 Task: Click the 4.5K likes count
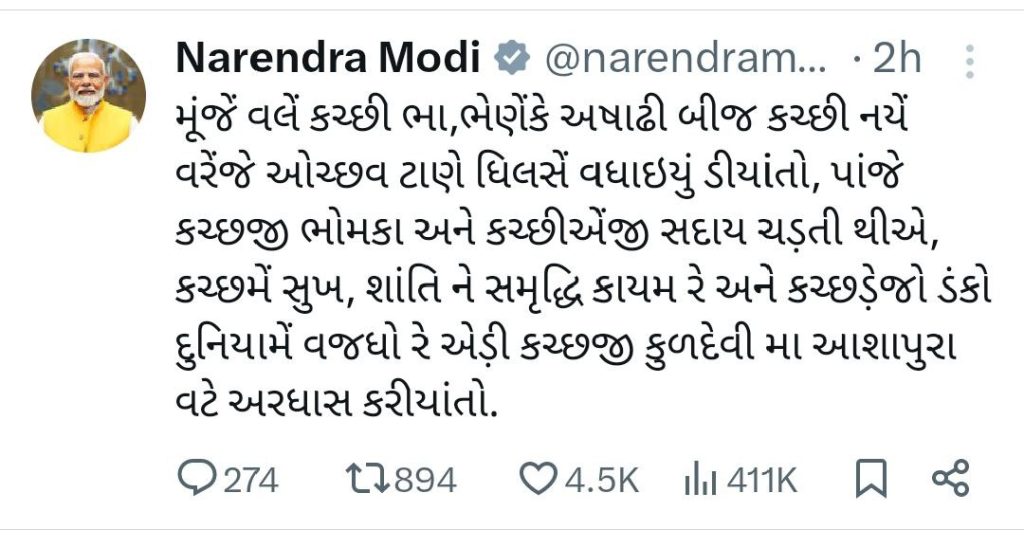pos(601,481)
